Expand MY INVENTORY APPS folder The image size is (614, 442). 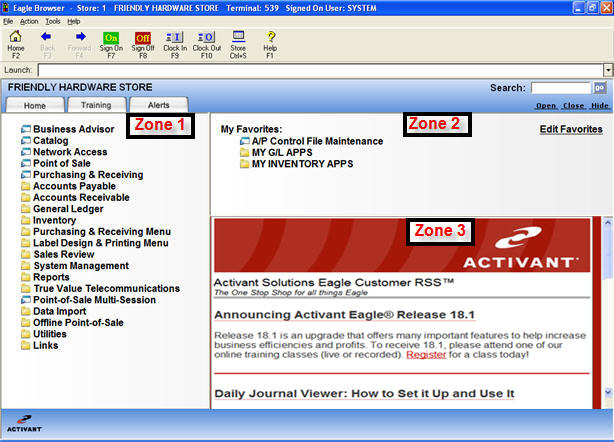click(245, 163)
